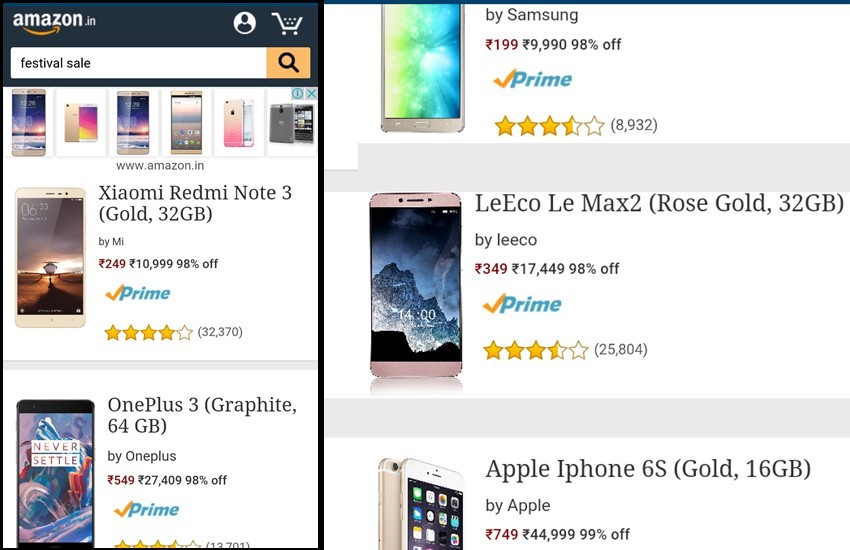Open Apple Iphone 6S (Gold, 16GB) listing

click(648, 468)
